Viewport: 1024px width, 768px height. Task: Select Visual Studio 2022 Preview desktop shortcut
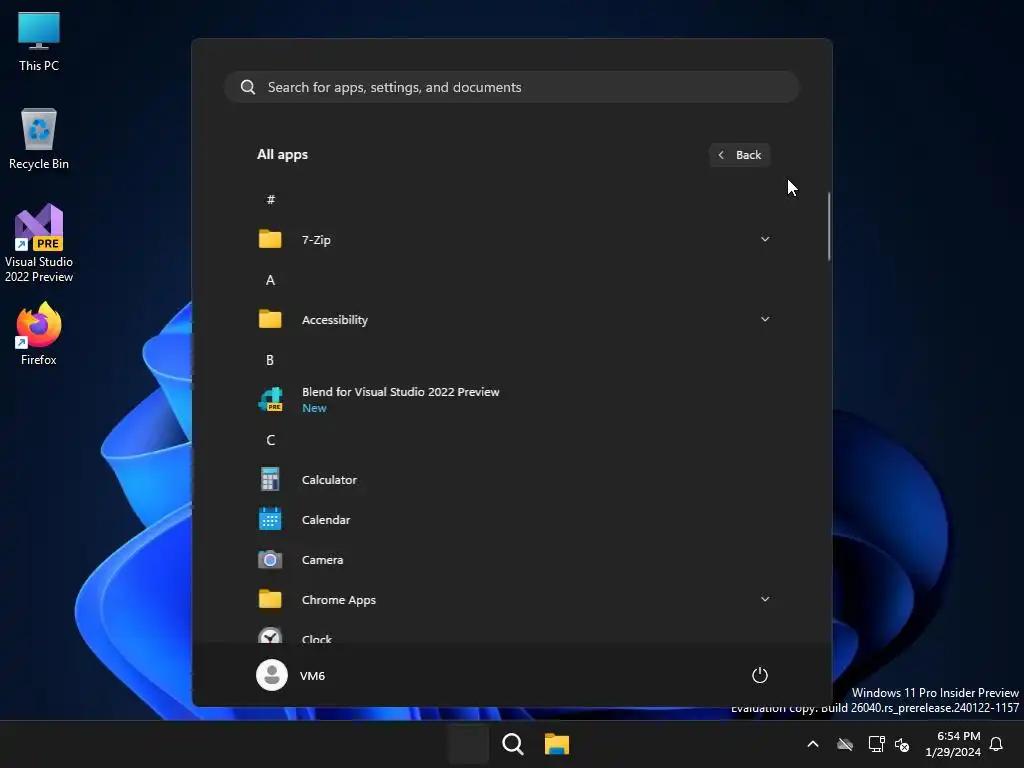pyautogui.click(x=39, y=243)
